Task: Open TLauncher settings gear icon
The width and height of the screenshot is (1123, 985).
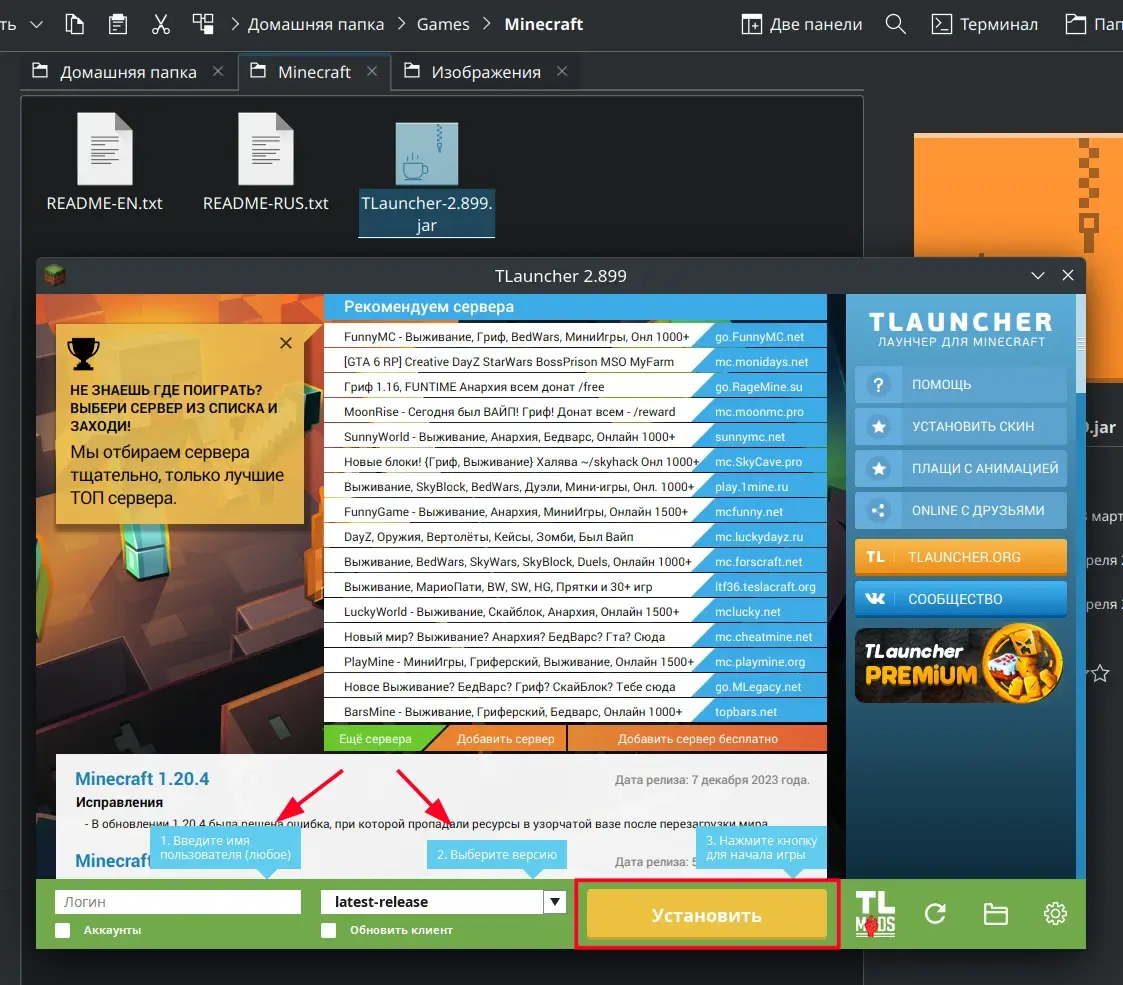Action: 1055,914
